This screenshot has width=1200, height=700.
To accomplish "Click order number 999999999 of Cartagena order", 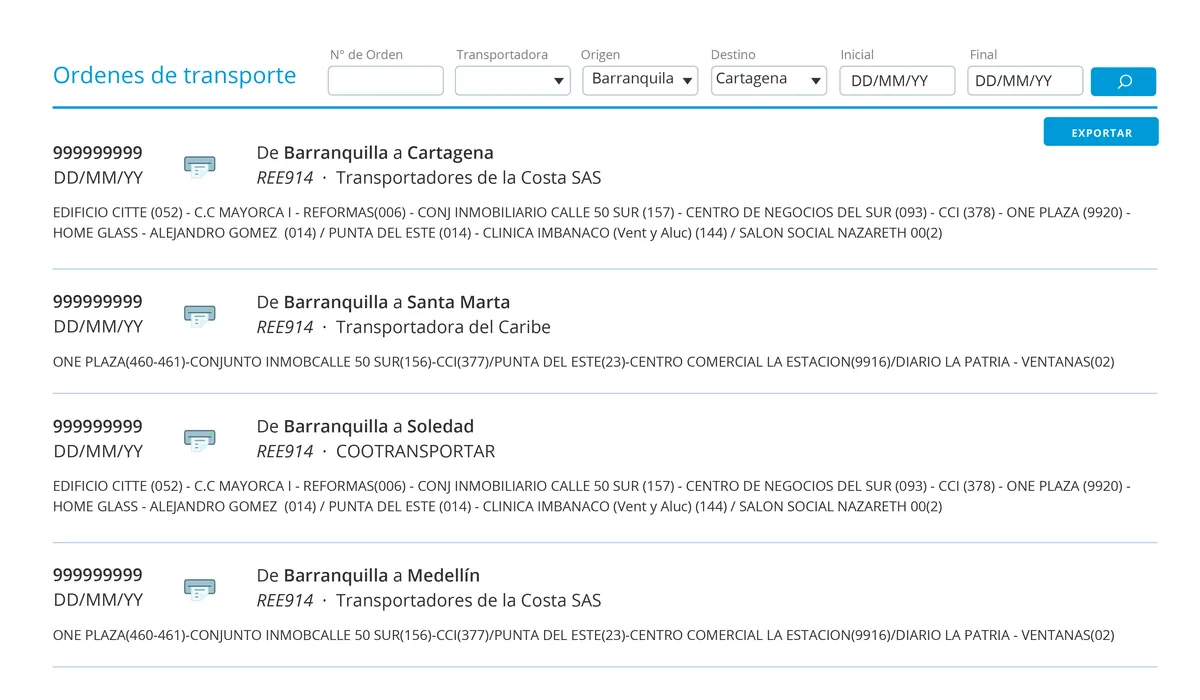I will pos(98,153).
